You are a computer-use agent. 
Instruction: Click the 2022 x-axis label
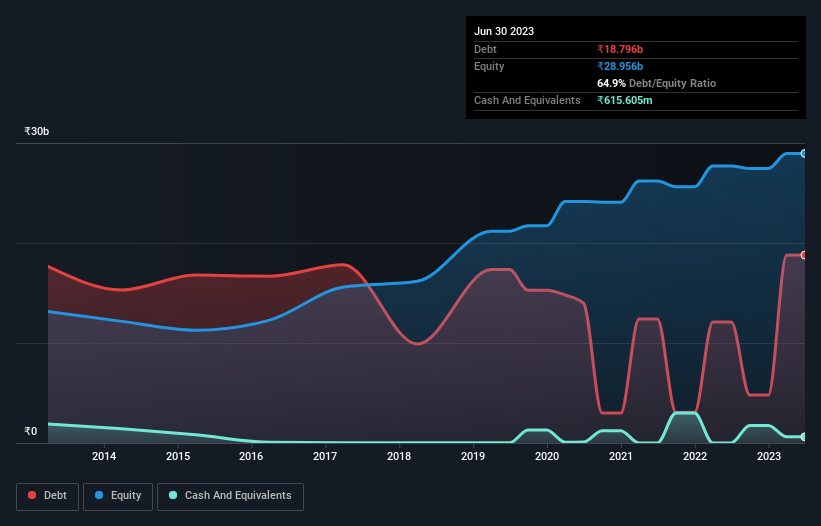coord(695,456)
